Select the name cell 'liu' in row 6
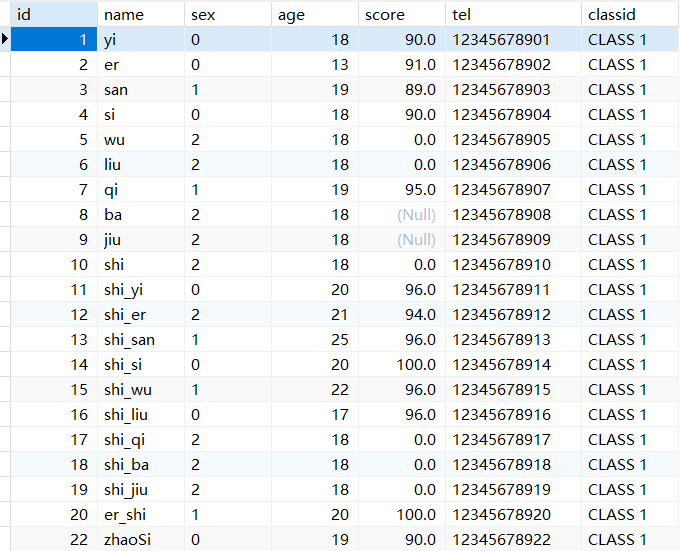This screenshot has width=680, height=551. [141, 165]
